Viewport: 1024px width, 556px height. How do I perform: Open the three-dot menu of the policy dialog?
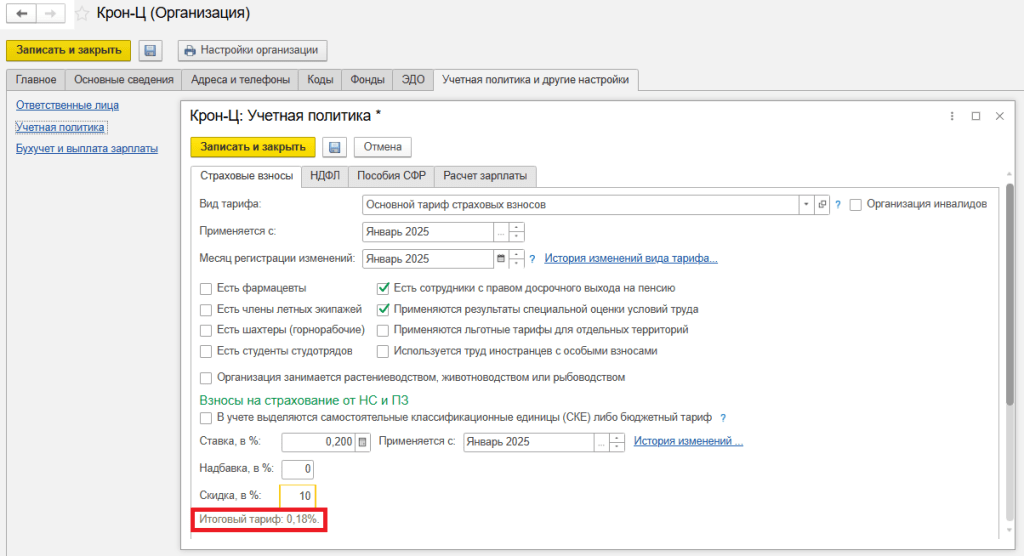pos(952,116)
